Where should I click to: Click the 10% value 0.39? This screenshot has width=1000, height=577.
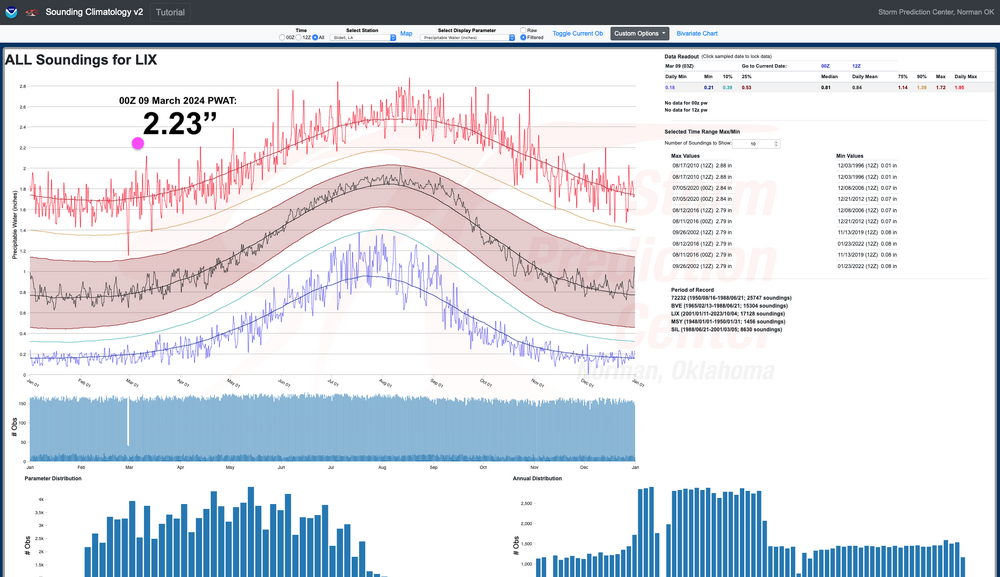(x=728, y=88)
